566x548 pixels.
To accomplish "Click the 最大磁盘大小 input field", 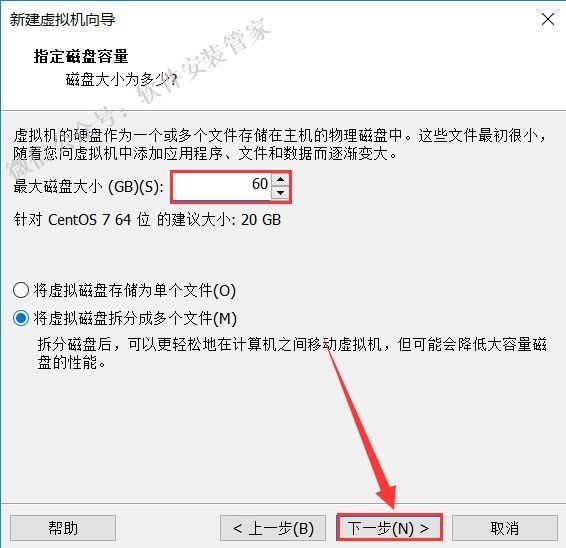I will 222,186.
